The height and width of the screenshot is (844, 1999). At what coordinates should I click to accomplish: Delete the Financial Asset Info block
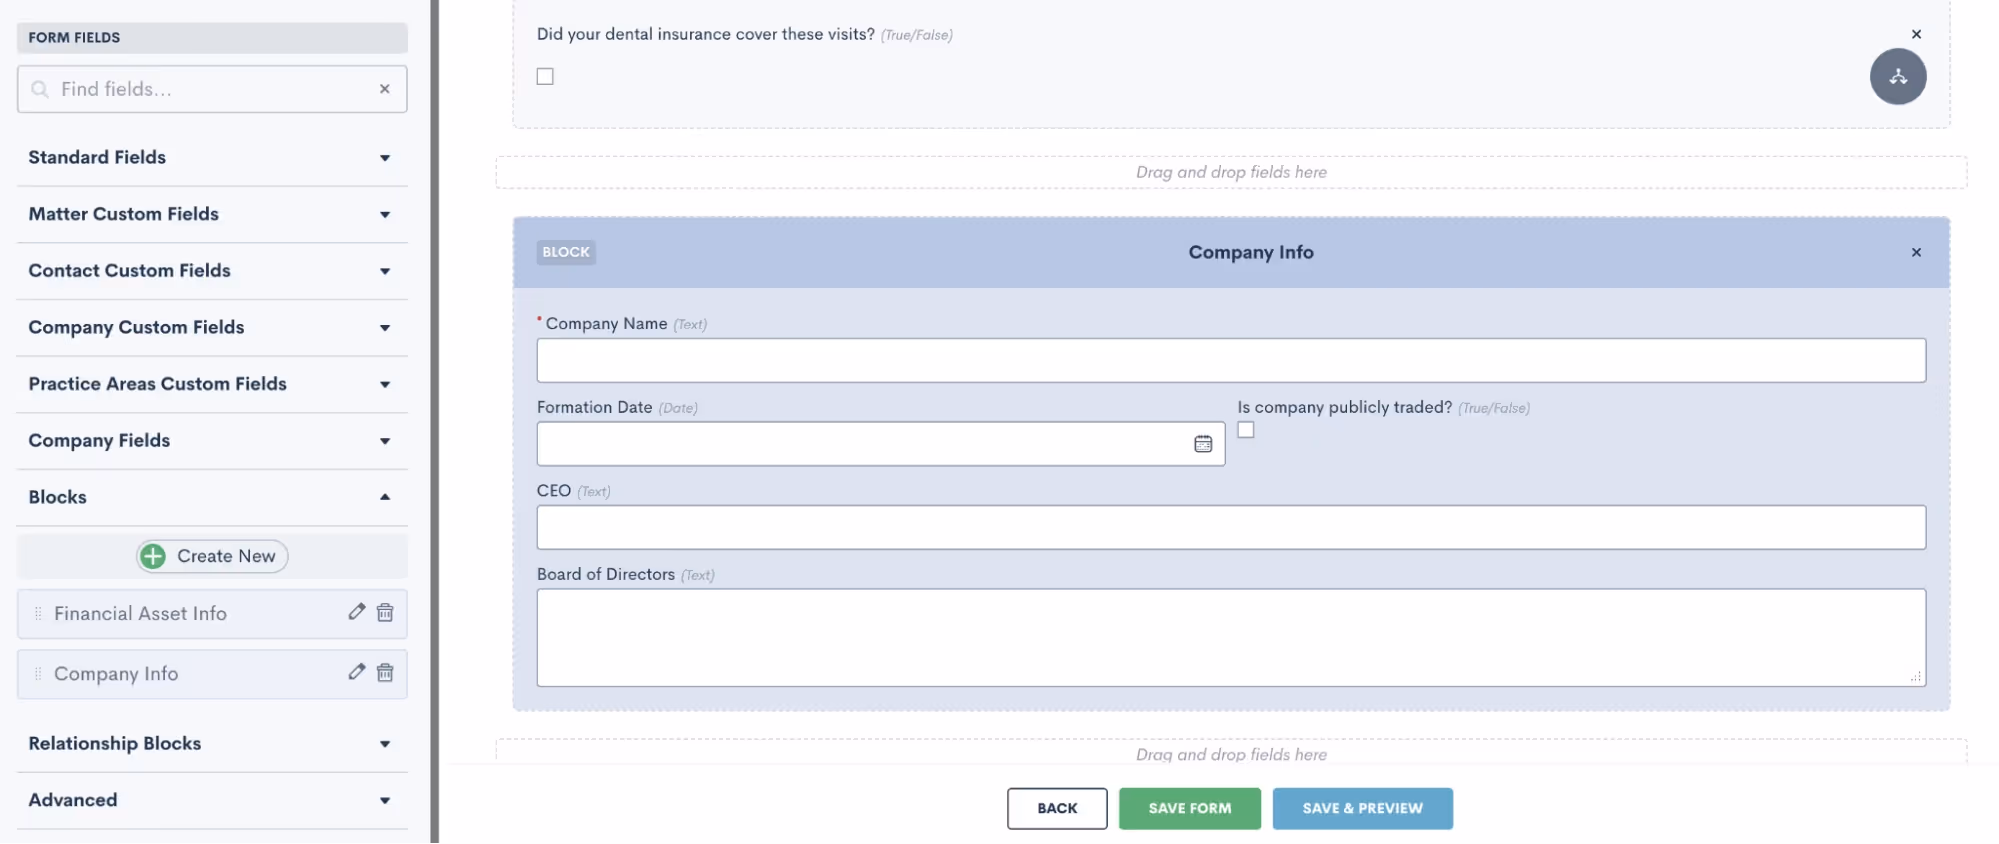[x=385, y=612]
